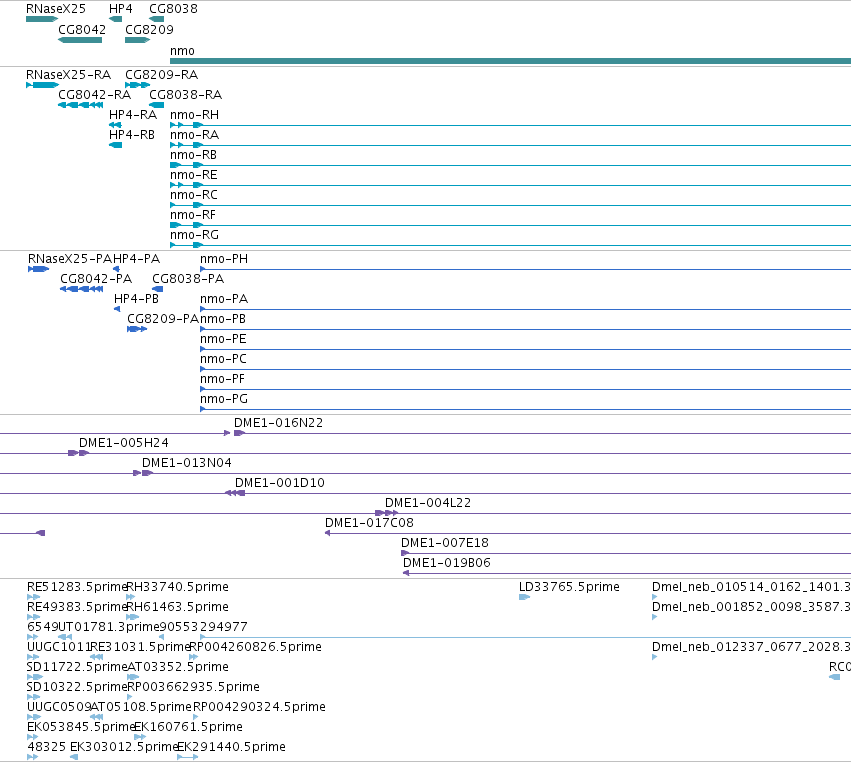Select the nmo-PH protein label
This screenshot has height=762, width=851.
[x=224, y=259]
